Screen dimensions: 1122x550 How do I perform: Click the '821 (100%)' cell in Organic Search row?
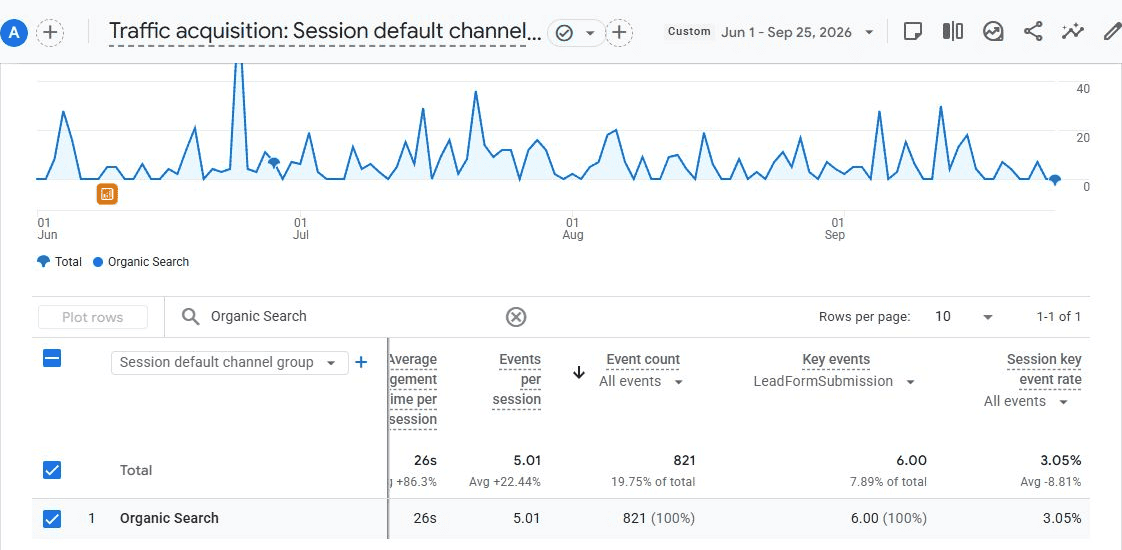[660, 519]
